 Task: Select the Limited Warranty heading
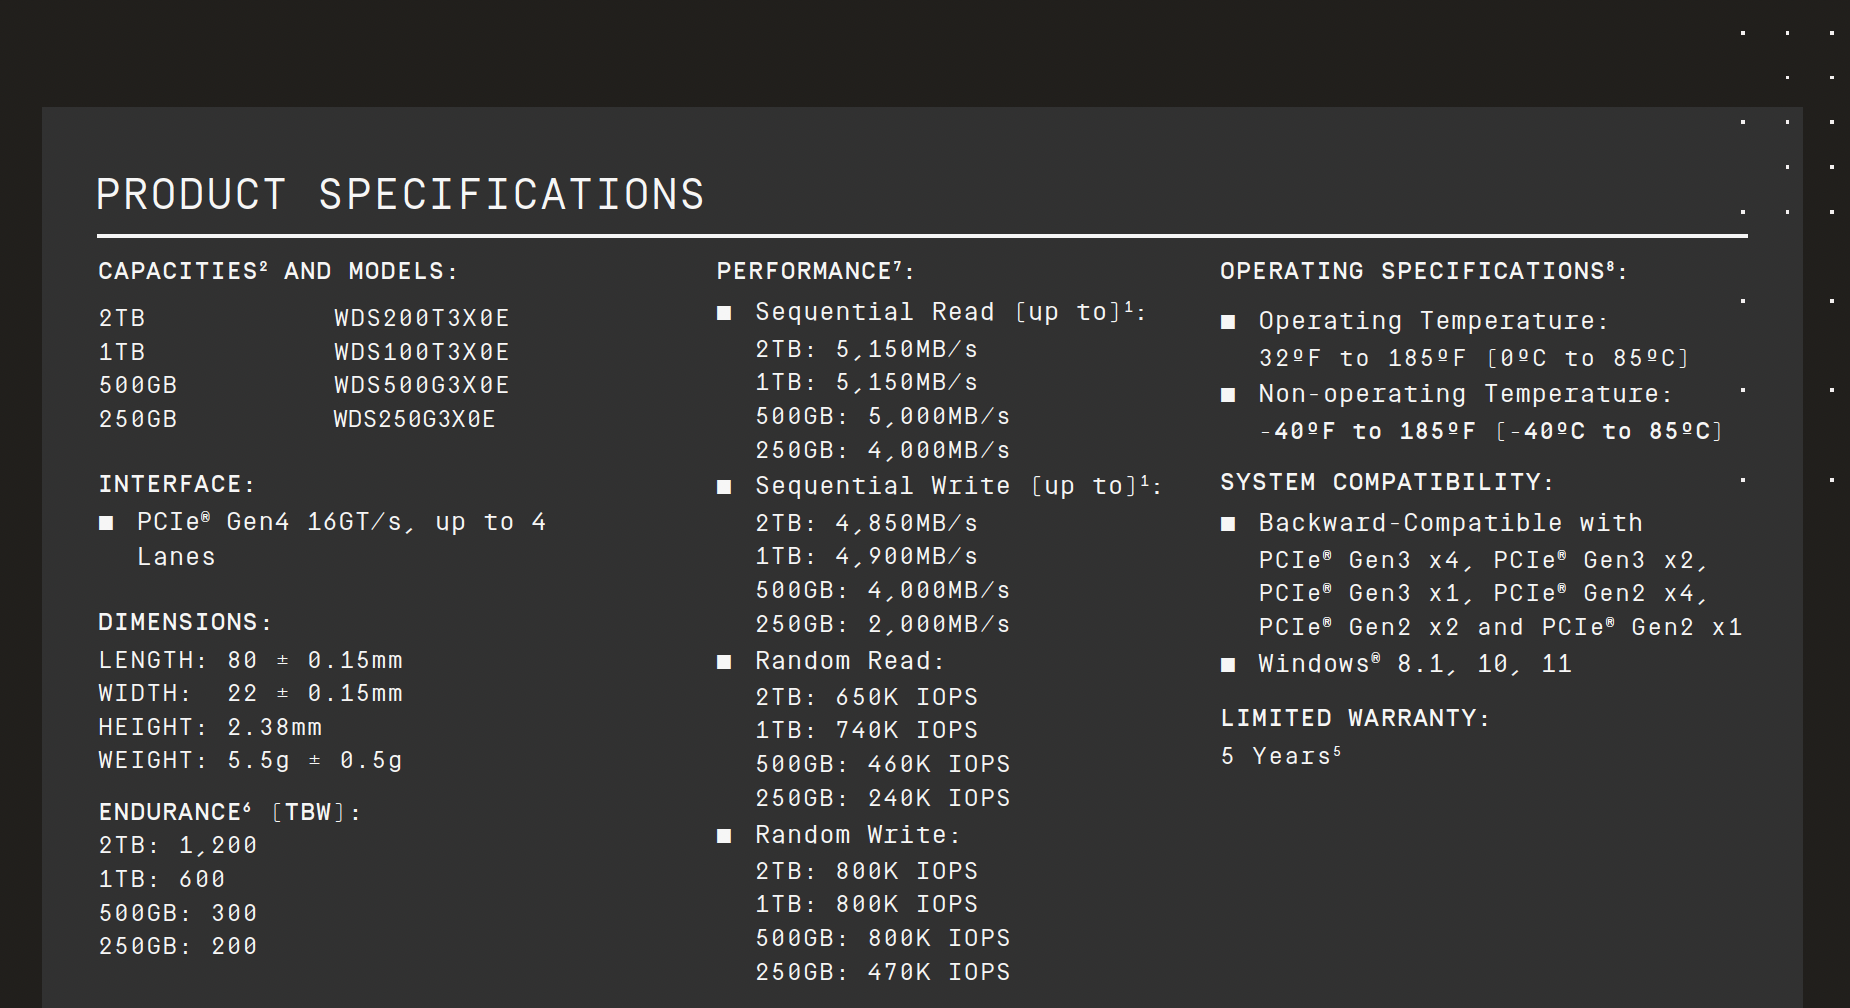tap(1354, 718)
